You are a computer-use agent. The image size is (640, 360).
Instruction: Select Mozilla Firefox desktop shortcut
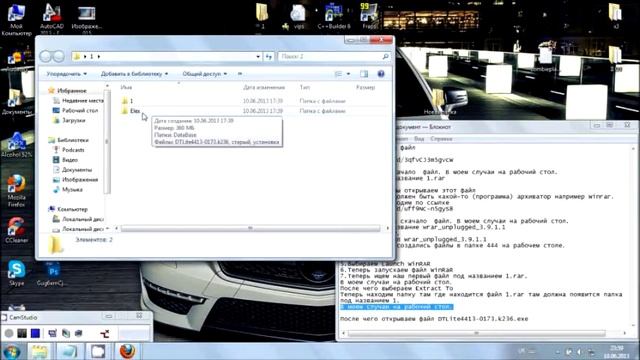click(x=16, y=191)
